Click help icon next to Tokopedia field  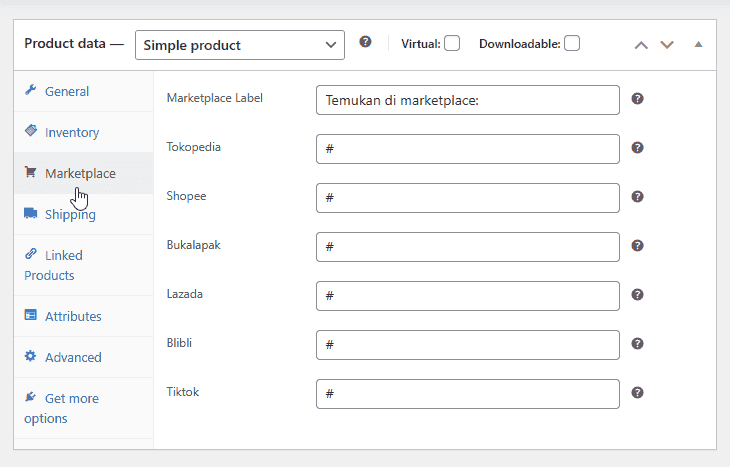point(637,148)
